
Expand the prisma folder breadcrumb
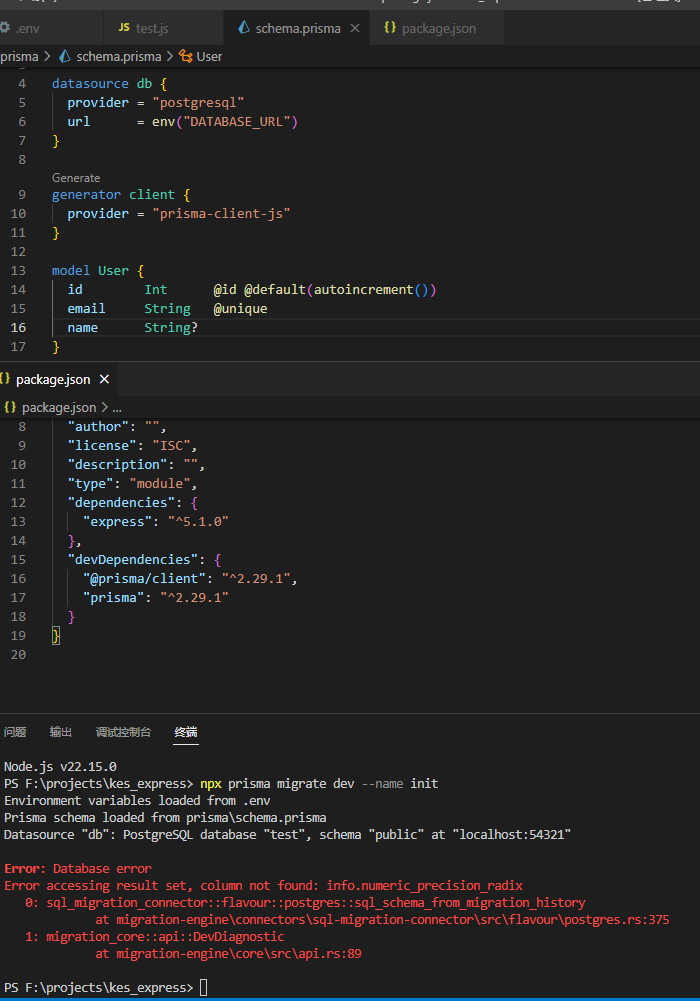point(19,57)
